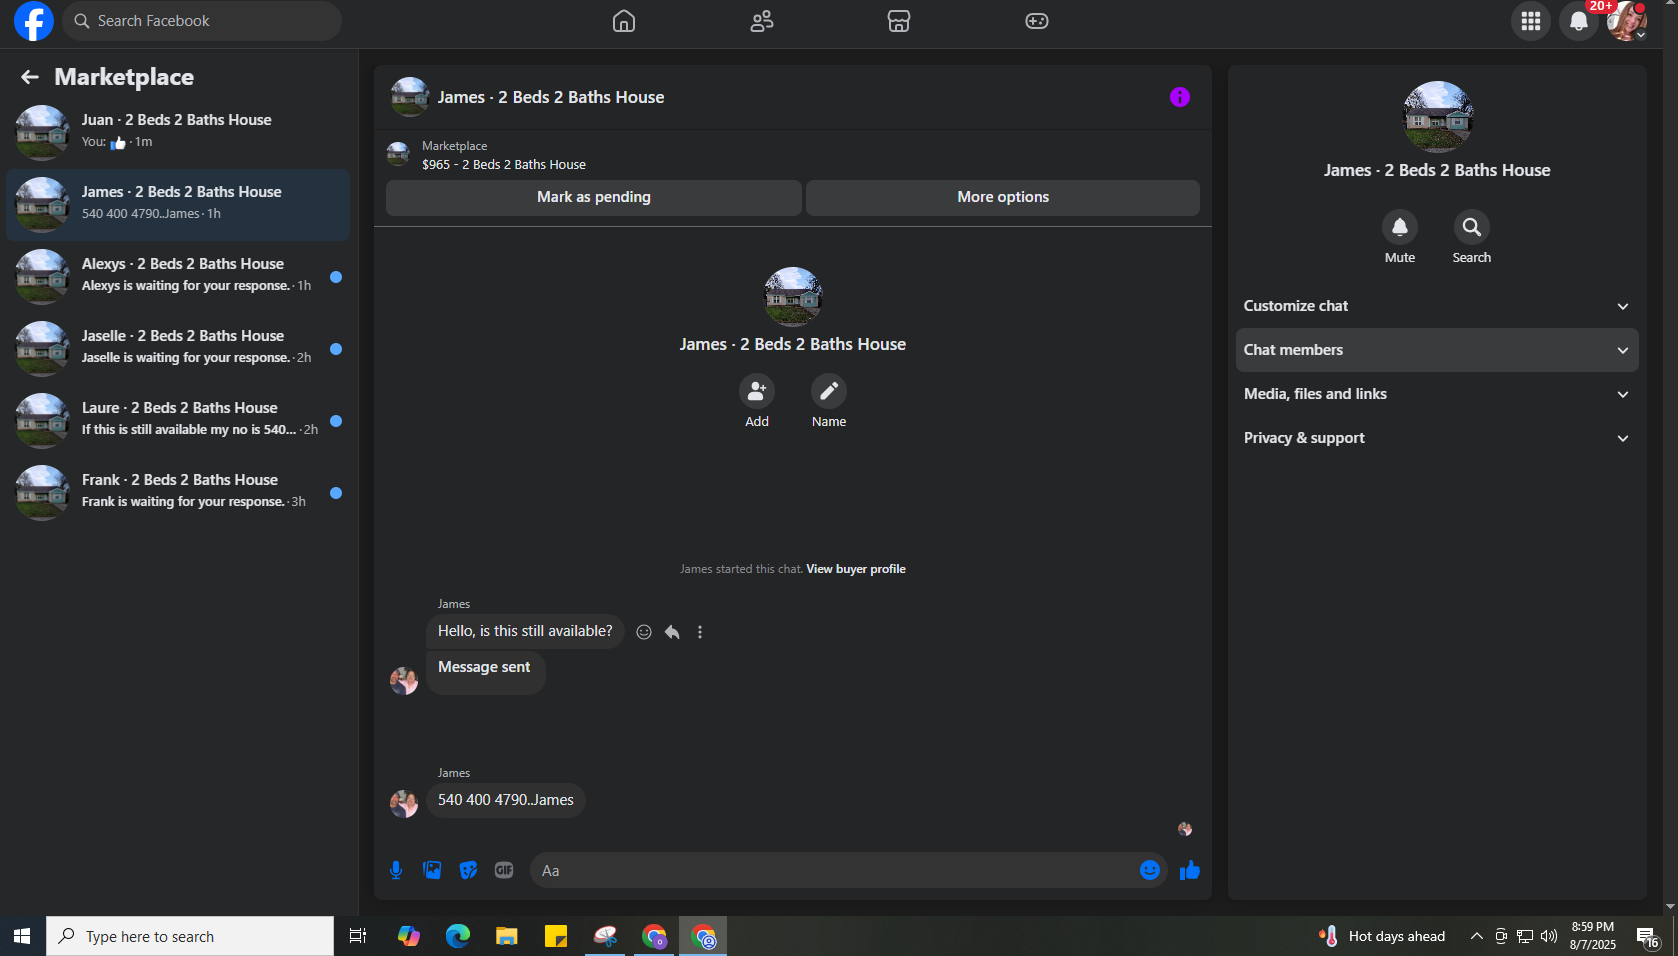Open the Facebook home logo
1678x956 pixels.
[x=34, y=21]
